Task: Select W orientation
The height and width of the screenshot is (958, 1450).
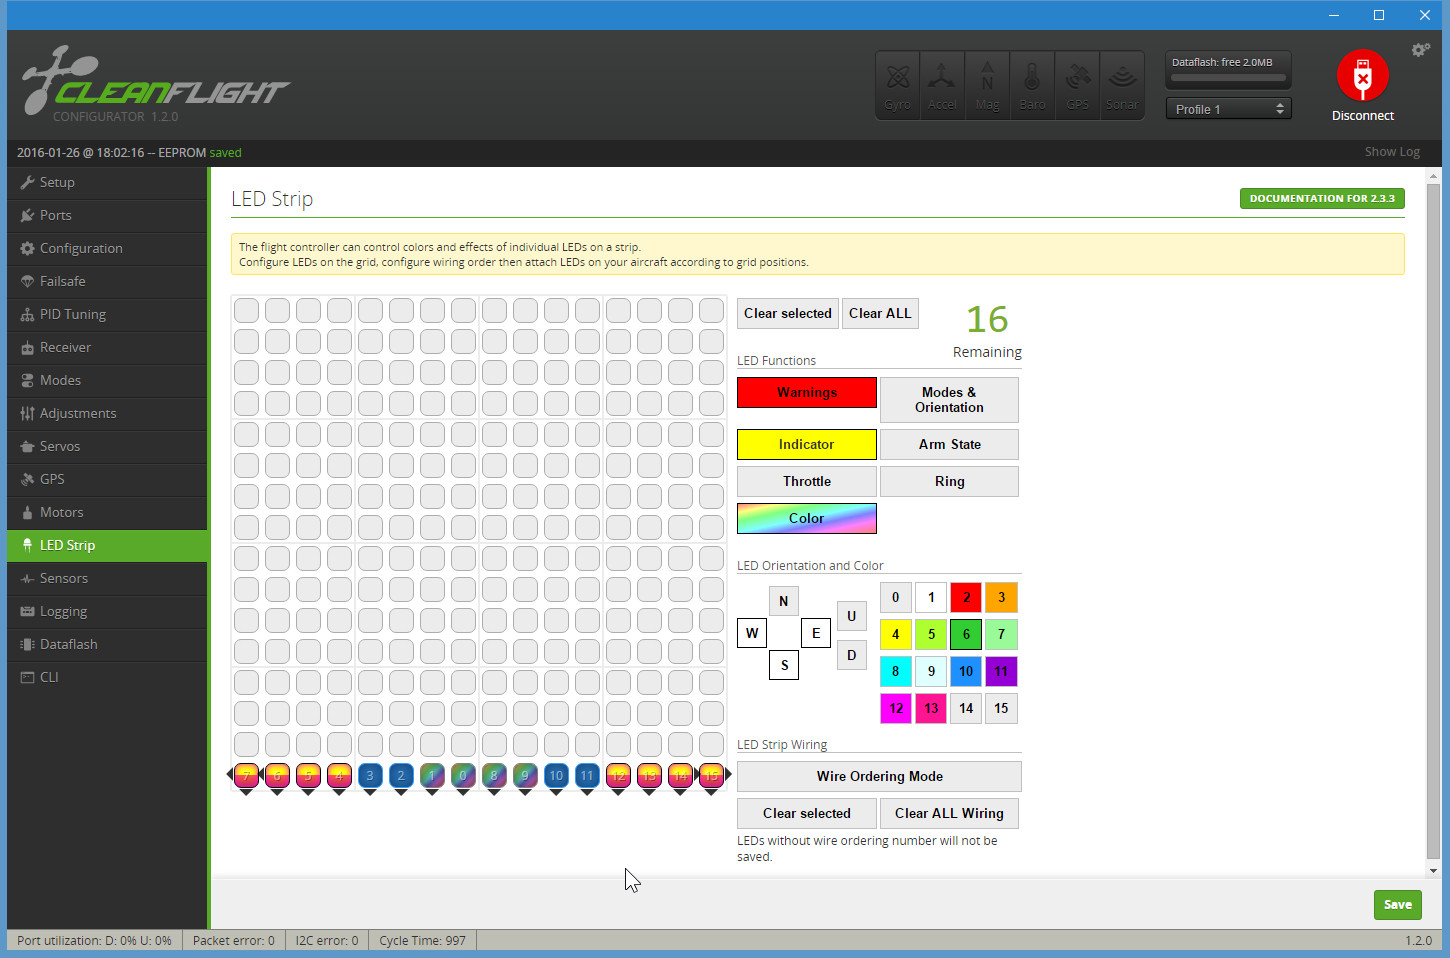Action: (x=752, y=633)
